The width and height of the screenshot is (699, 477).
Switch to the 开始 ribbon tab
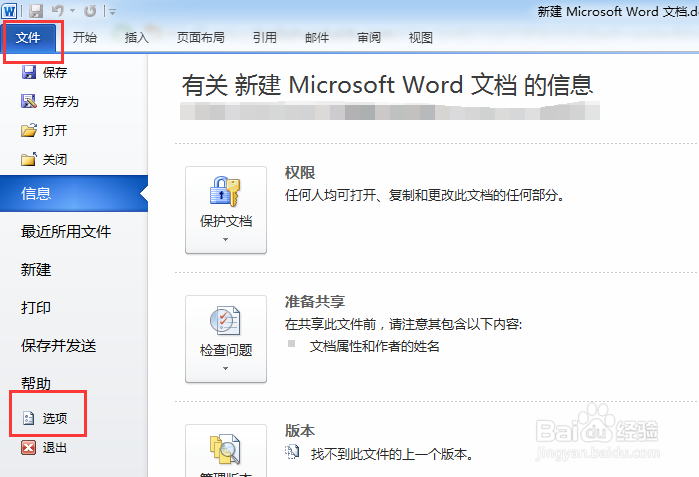[85, 37]
